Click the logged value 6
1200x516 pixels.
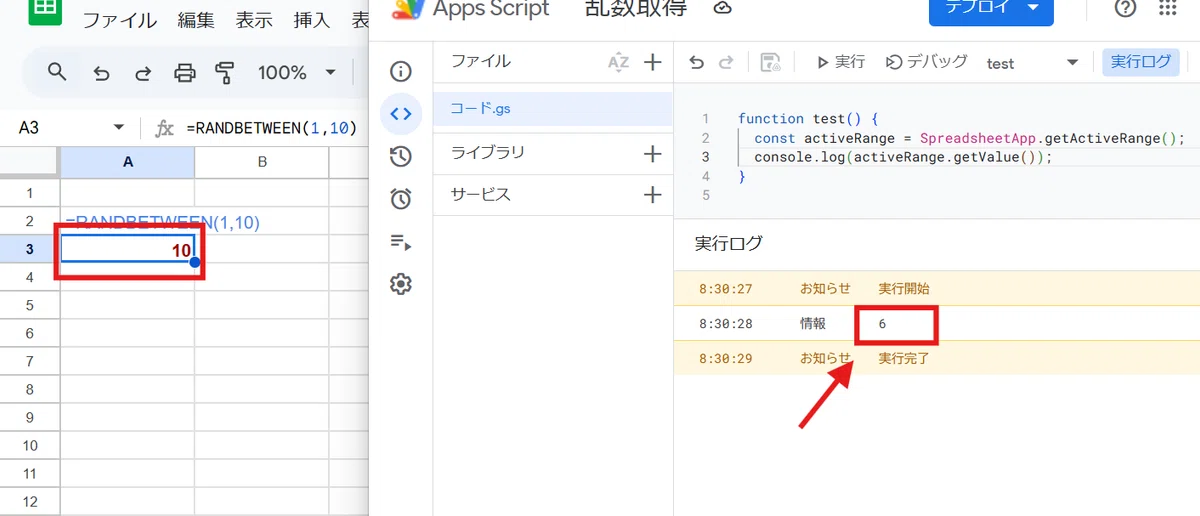(883, 324)
